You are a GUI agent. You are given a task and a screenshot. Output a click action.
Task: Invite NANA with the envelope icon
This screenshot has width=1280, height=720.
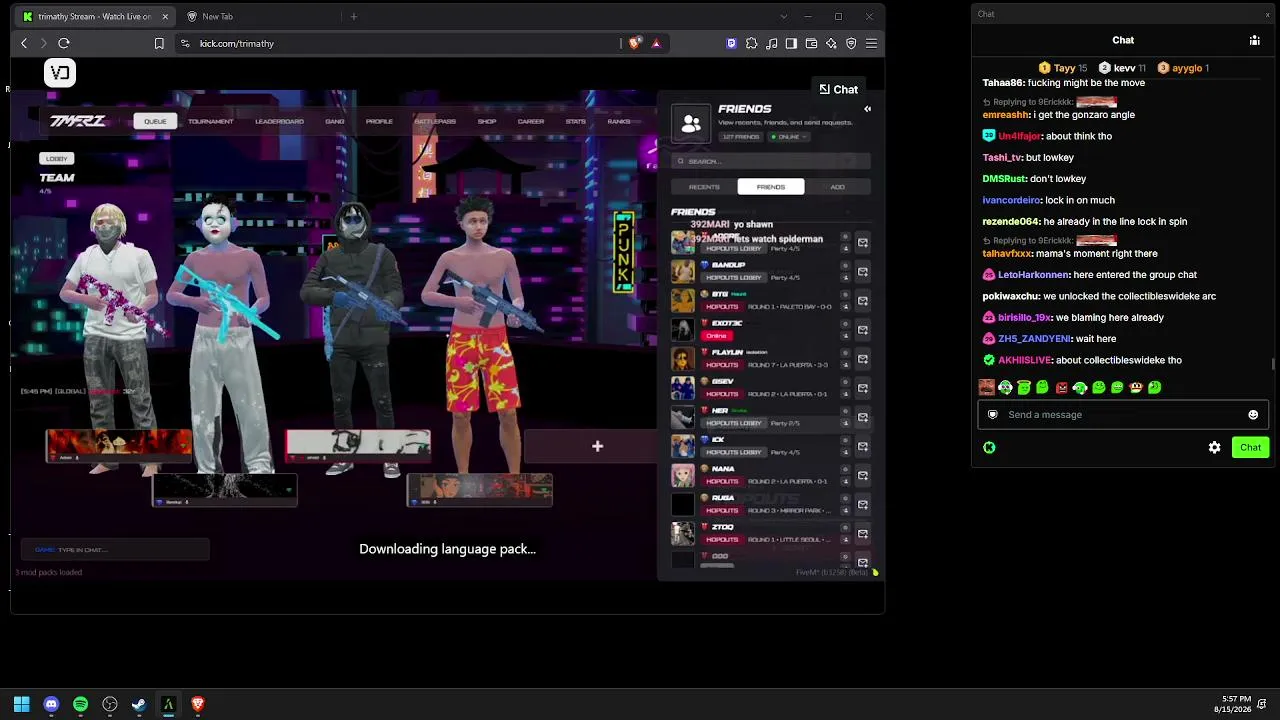point(863,475)
